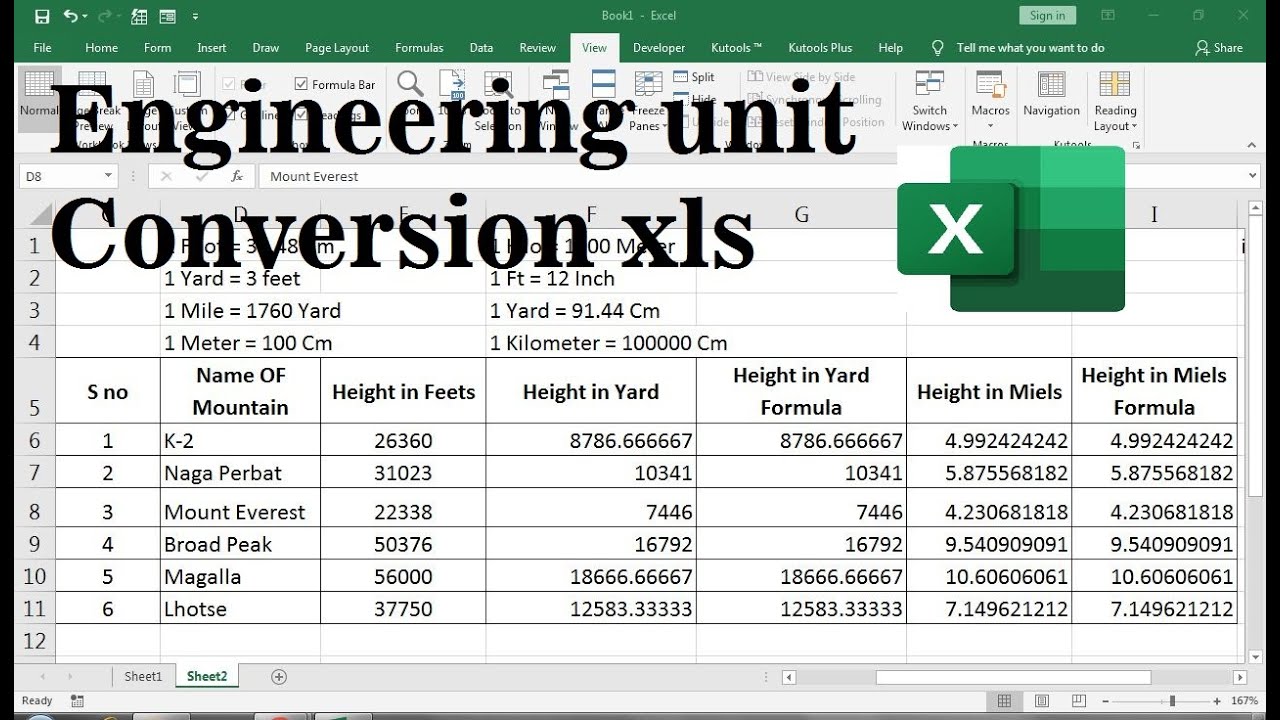Select Page Break Preview in status bar
This screenshot has width=1280, height=720.
tap(1078, 701)
